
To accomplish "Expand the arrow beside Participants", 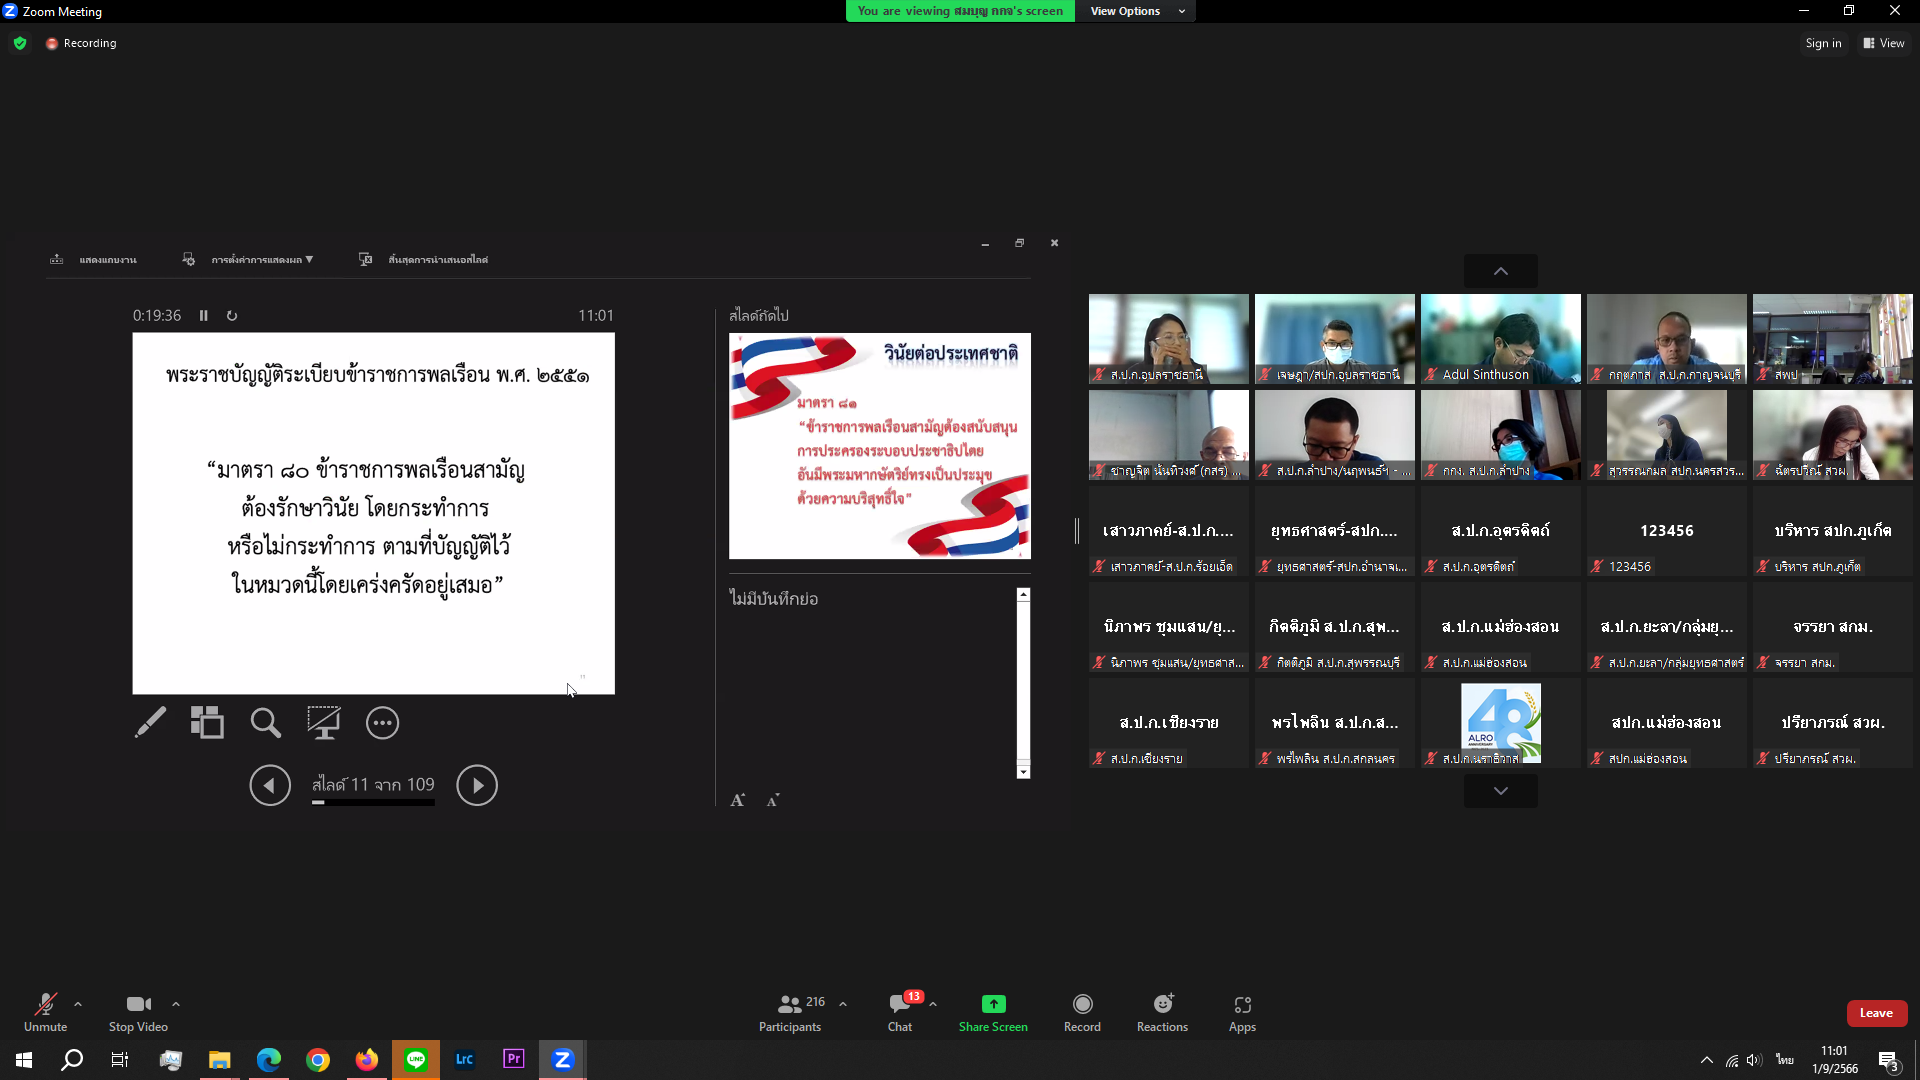I will click(843, 1004).
